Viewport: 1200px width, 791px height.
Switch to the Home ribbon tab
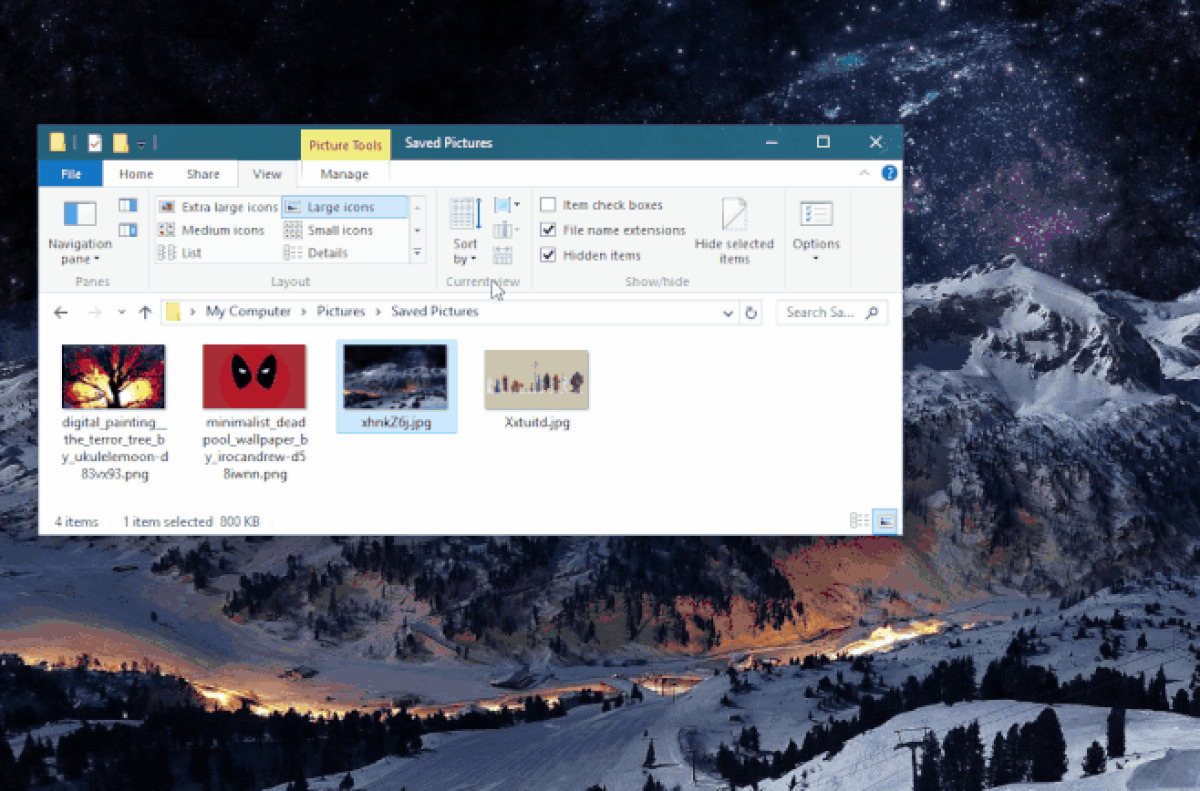[135, 173]
